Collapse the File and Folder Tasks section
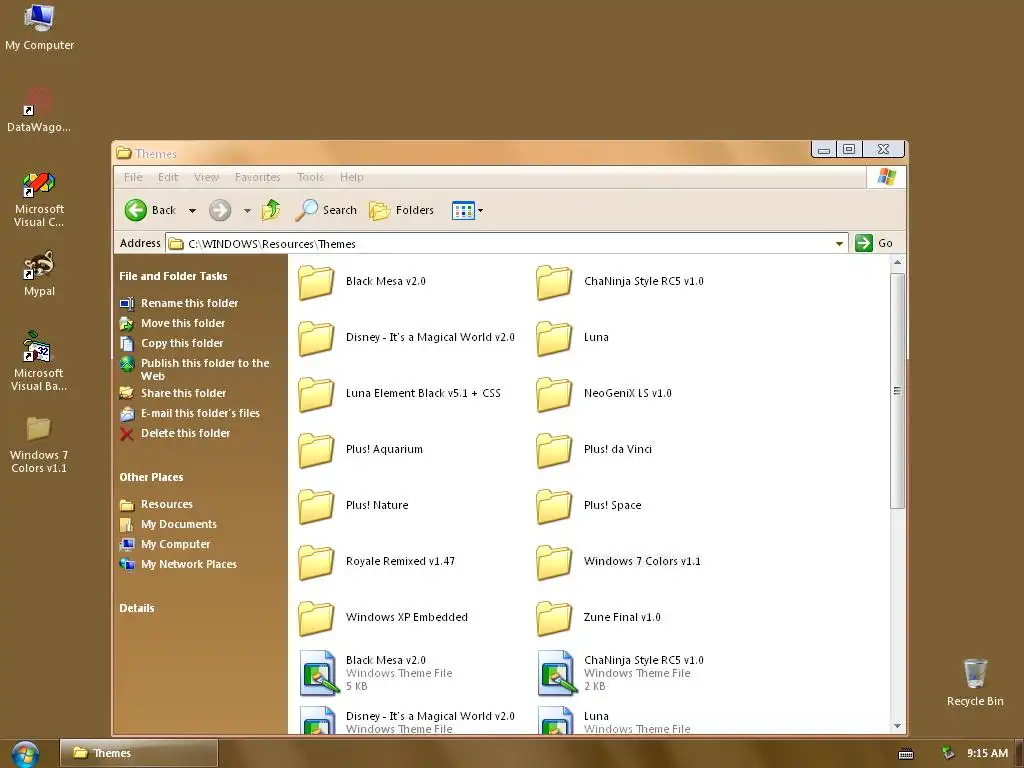 pyautogui.click(x=173, y=276)
